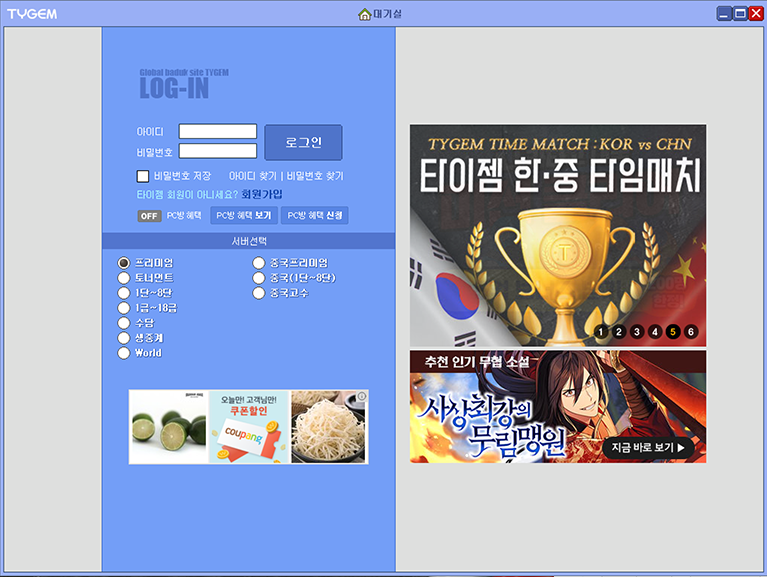767x577 pixels.
Task: Click the PC방 혜택 보기 button
Action: coord(244,216)
